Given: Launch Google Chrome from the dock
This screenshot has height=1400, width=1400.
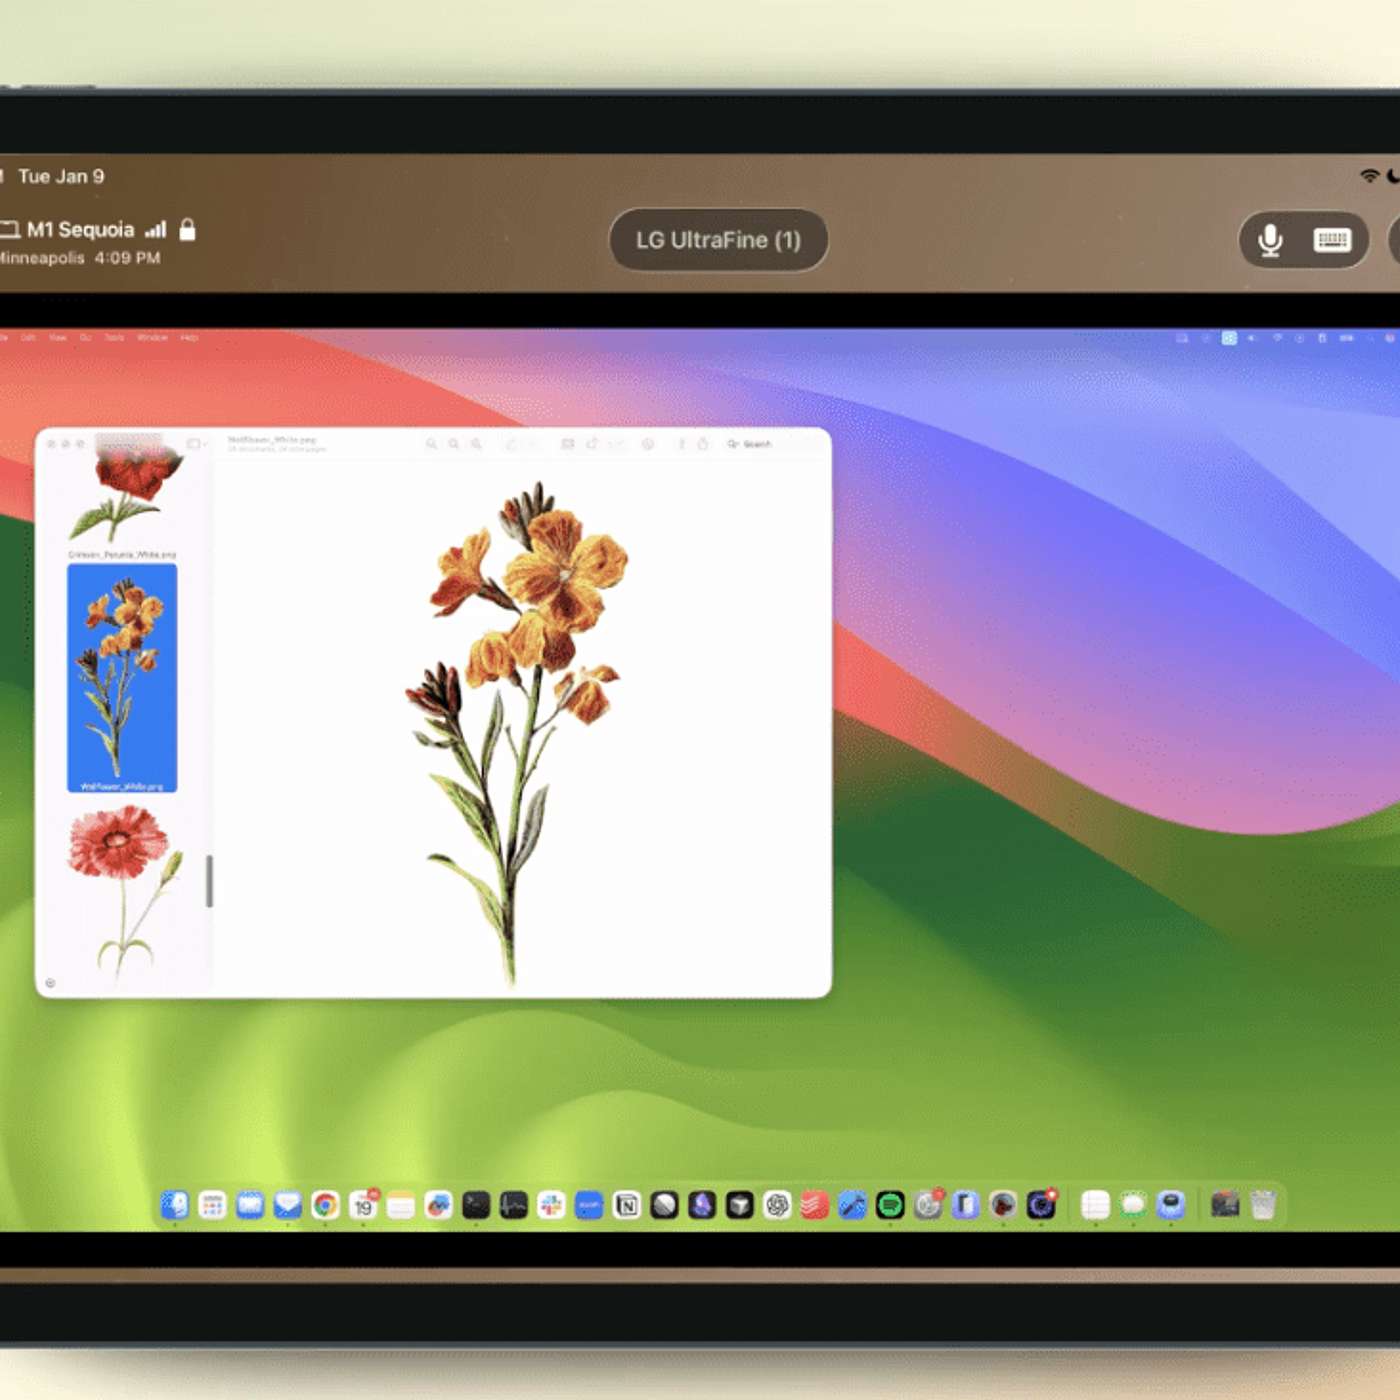Looking at the screenshot, I should click(x=325, y=1205).
